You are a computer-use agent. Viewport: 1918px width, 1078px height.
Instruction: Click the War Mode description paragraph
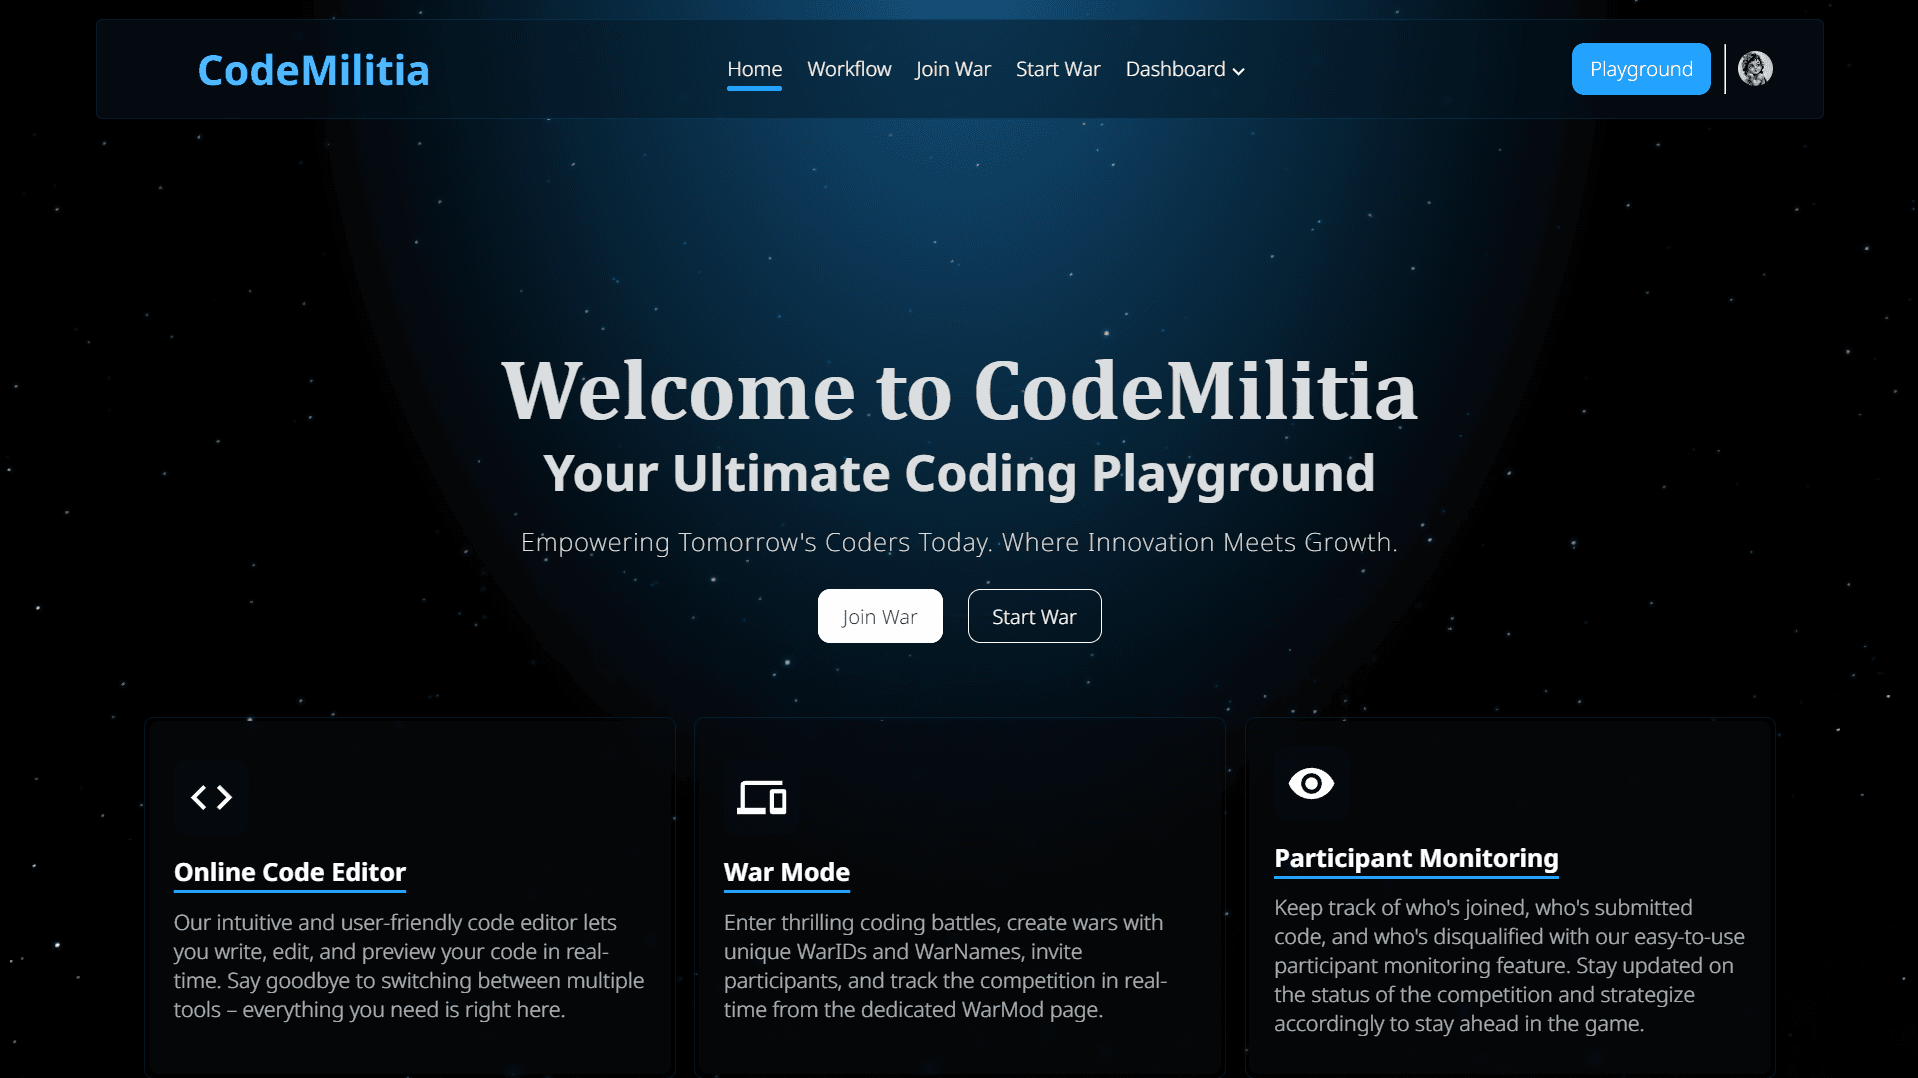(946, 966)
